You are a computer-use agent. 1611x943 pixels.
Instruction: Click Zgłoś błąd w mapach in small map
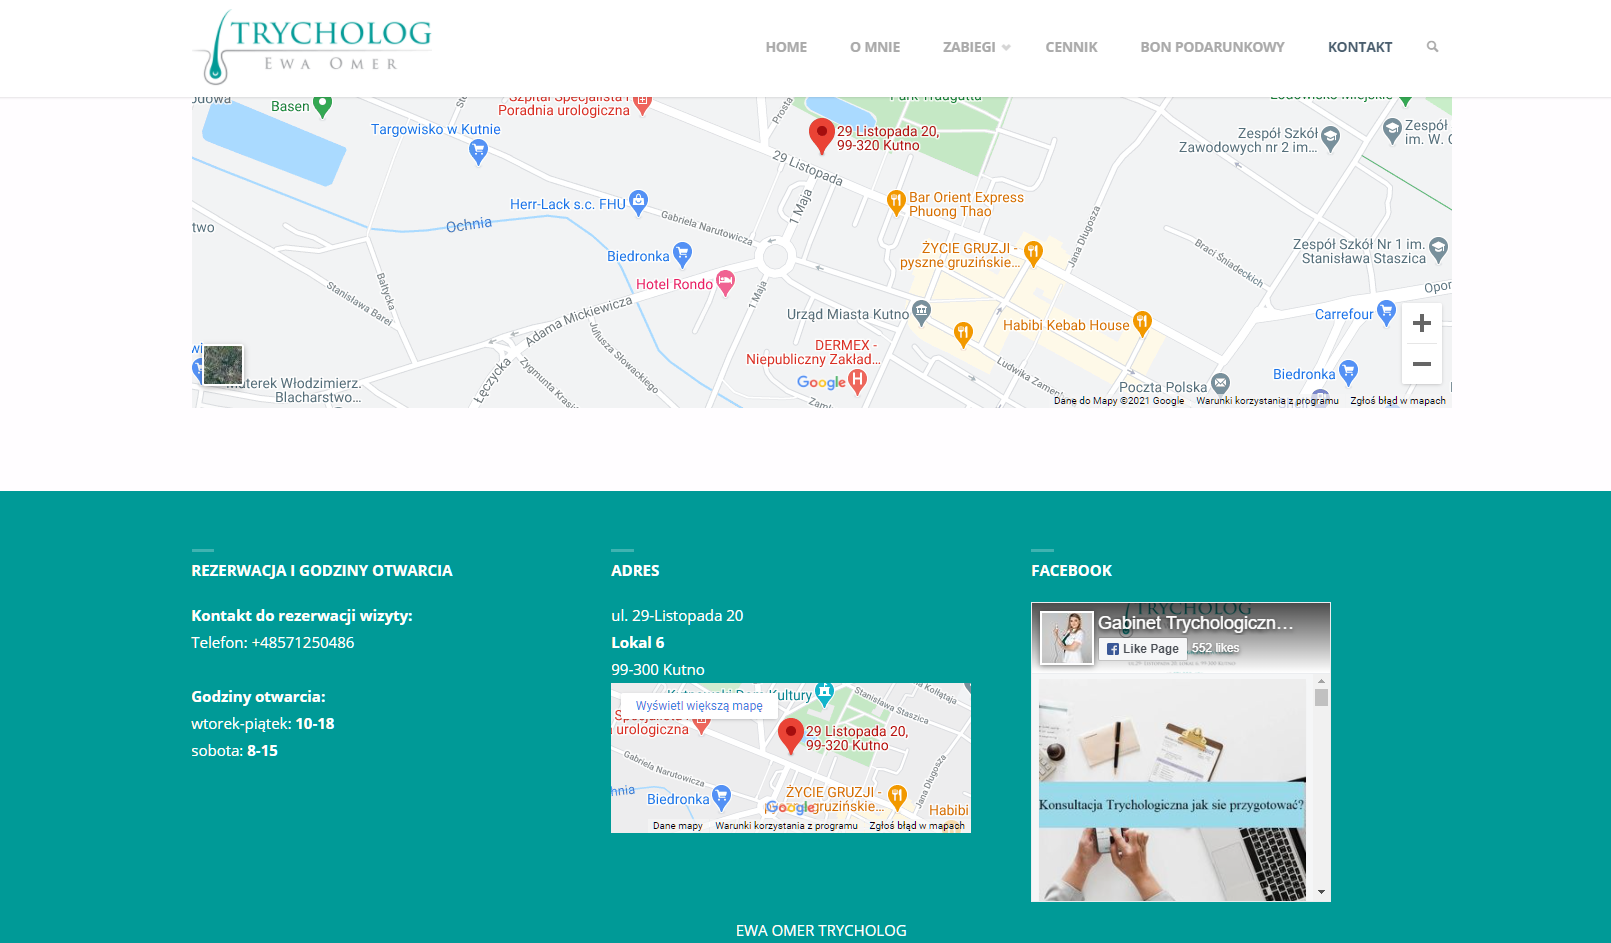pyautogui.click(x=917, y=826)
